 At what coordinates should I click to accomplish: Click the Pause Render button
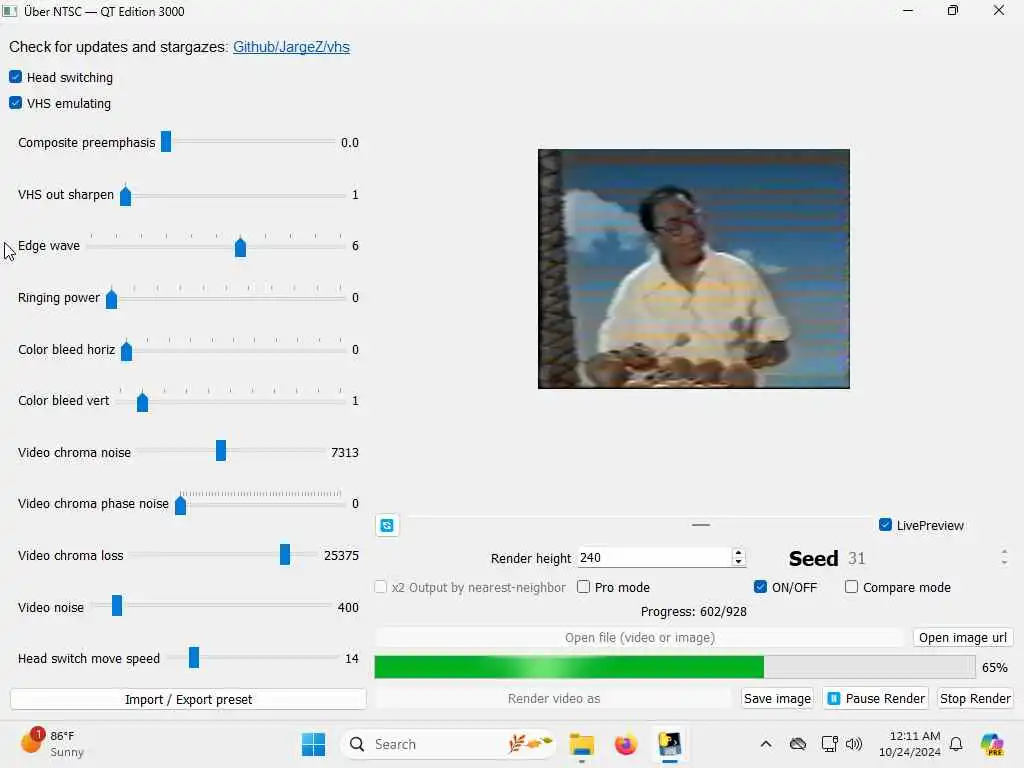tap(876, 699)
